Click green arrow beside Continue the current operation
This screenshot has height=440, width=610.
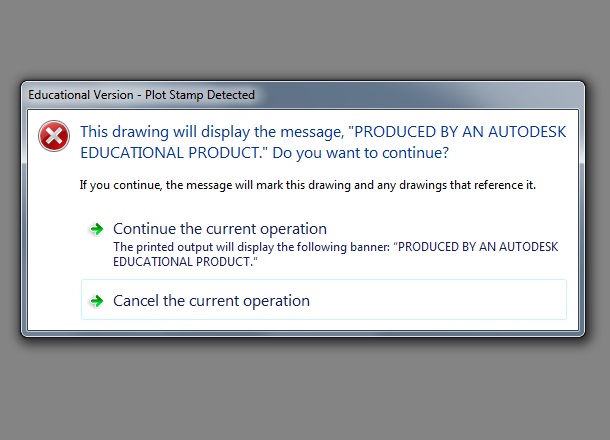click(96, 229)
